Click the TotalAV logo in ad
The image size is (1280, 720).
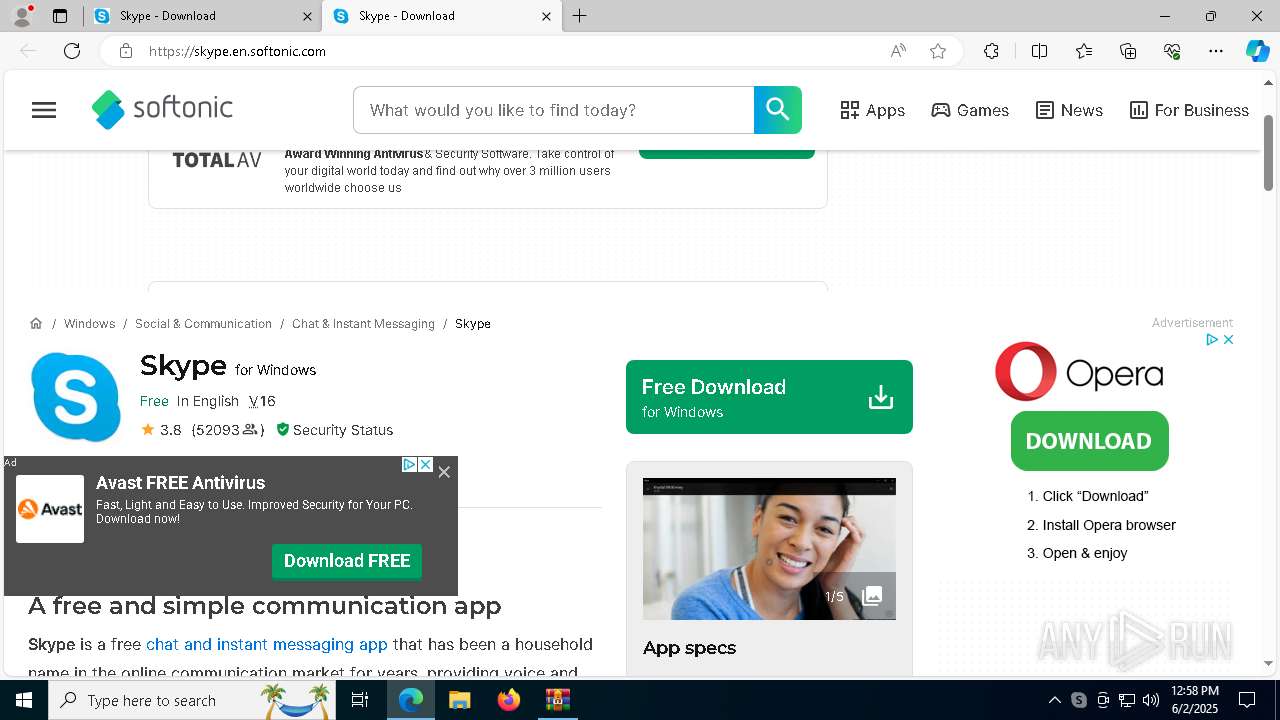pyautogui.click(x=217, y=160)
